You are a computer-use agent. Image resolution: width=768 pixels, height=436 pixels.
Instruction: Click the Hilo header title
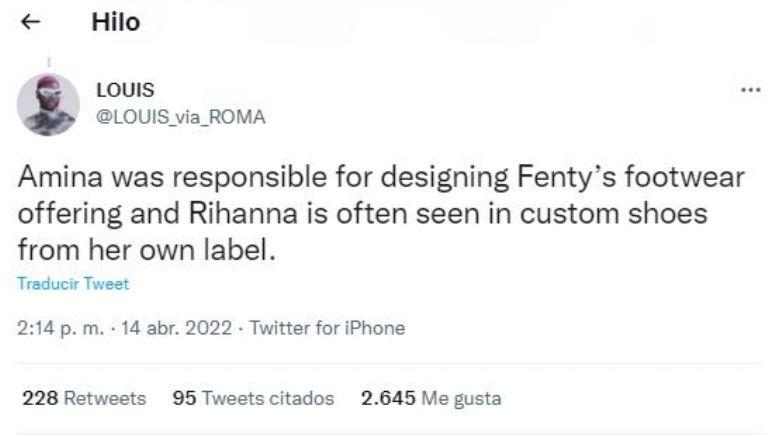116,23
